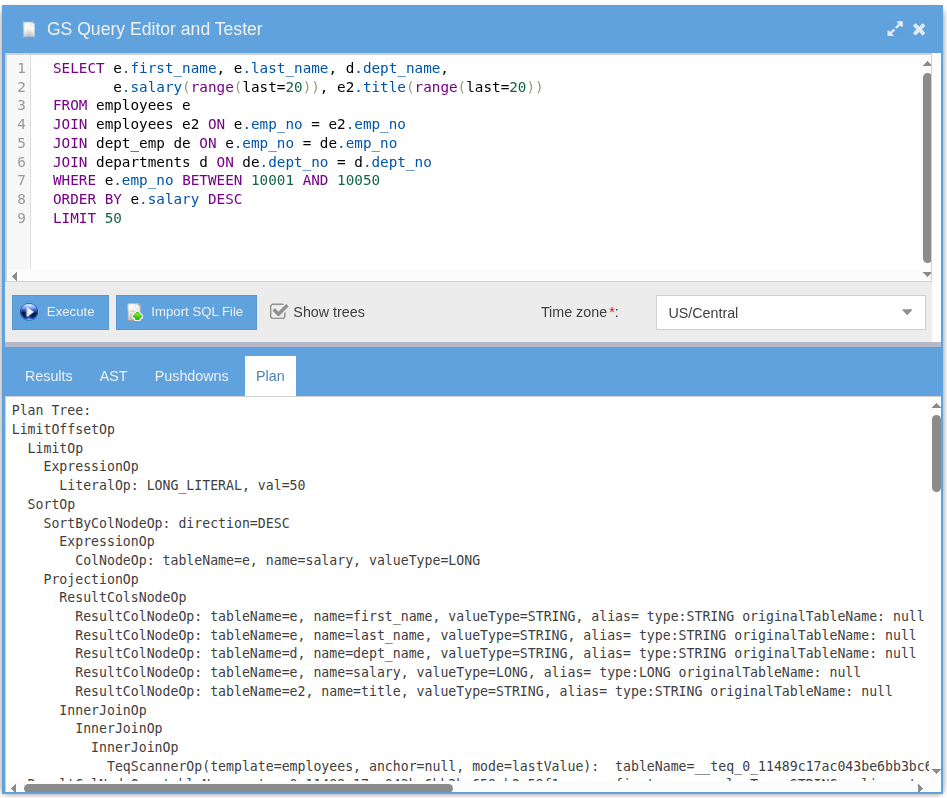Screen dimensions: 947x798
Task: Click 'SortByColNodeOp: direction=DESC' line
Action: point(167,523)
